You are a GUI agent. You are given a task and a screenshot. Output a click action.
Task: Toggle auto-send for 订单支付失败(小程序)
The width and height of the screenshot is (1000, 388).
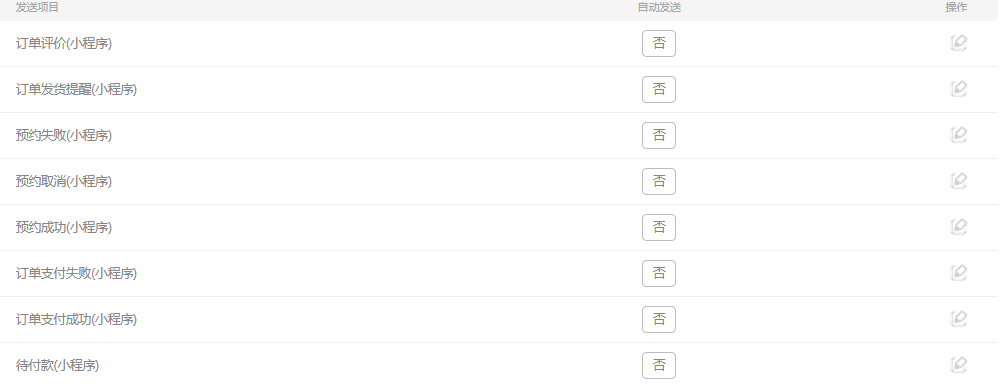coord(659,273)
